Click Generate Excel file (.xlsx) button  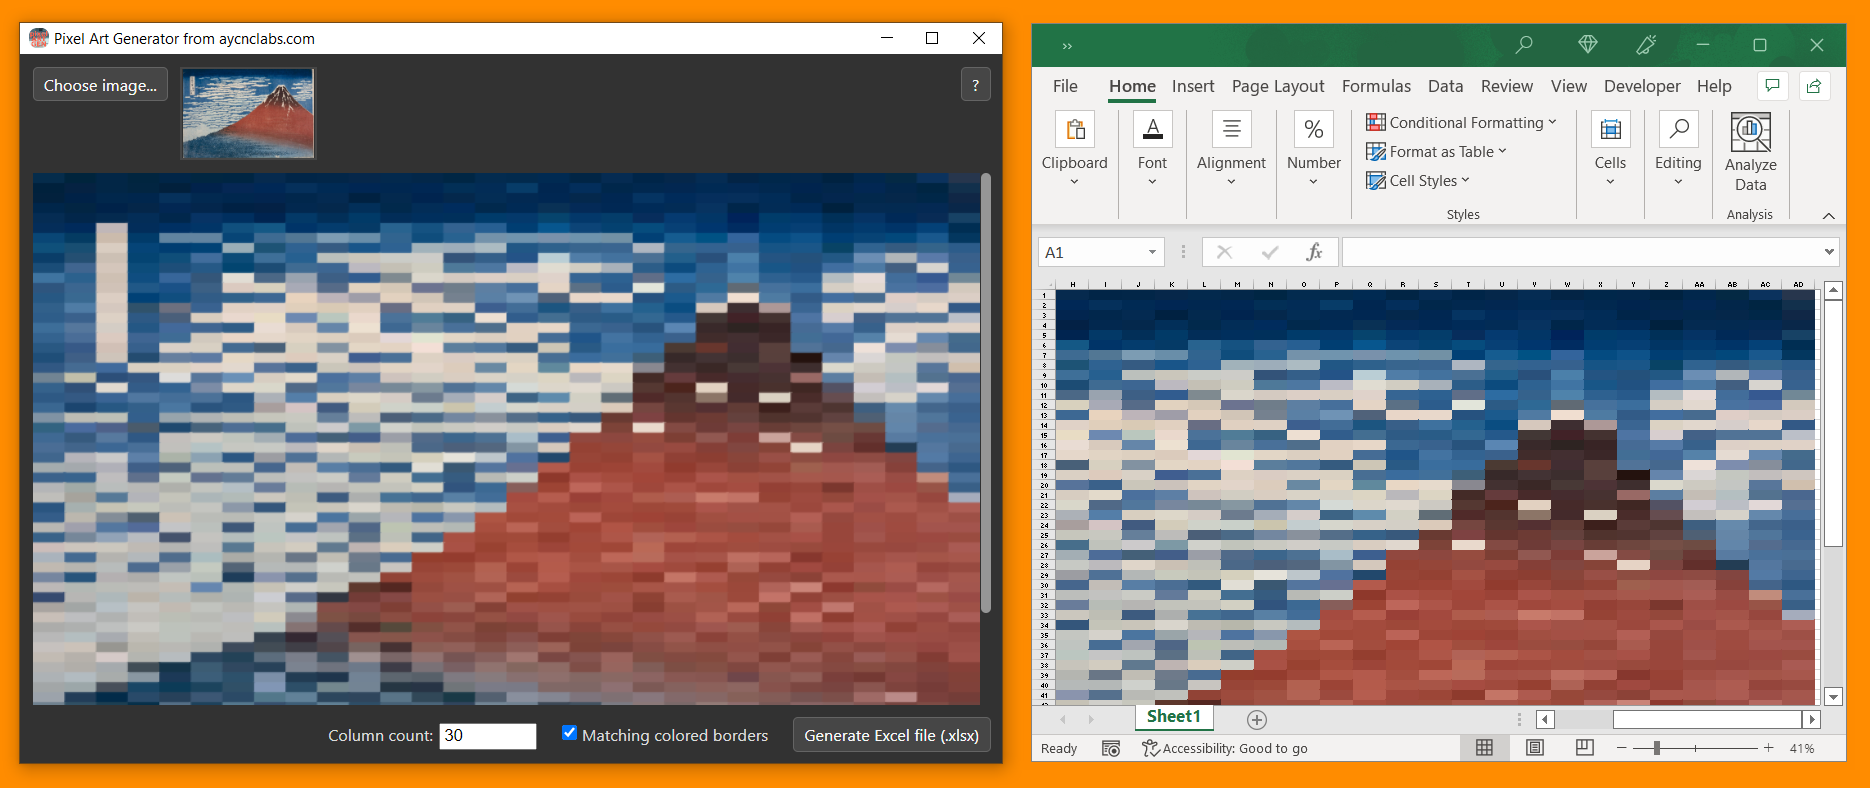click(891, 735)
